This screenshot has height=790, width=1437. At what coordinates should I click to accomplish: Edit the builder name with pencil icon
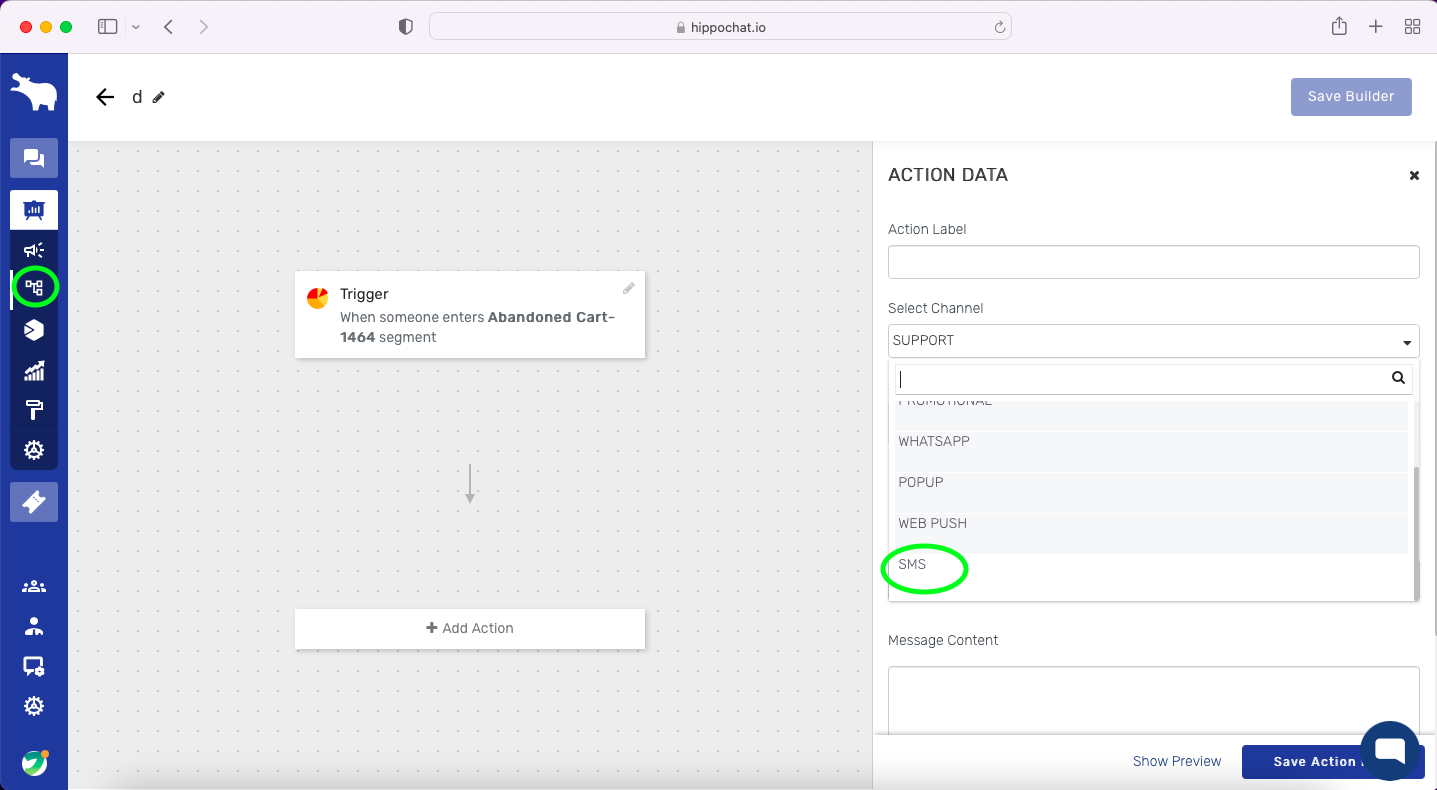pos(159,97)
